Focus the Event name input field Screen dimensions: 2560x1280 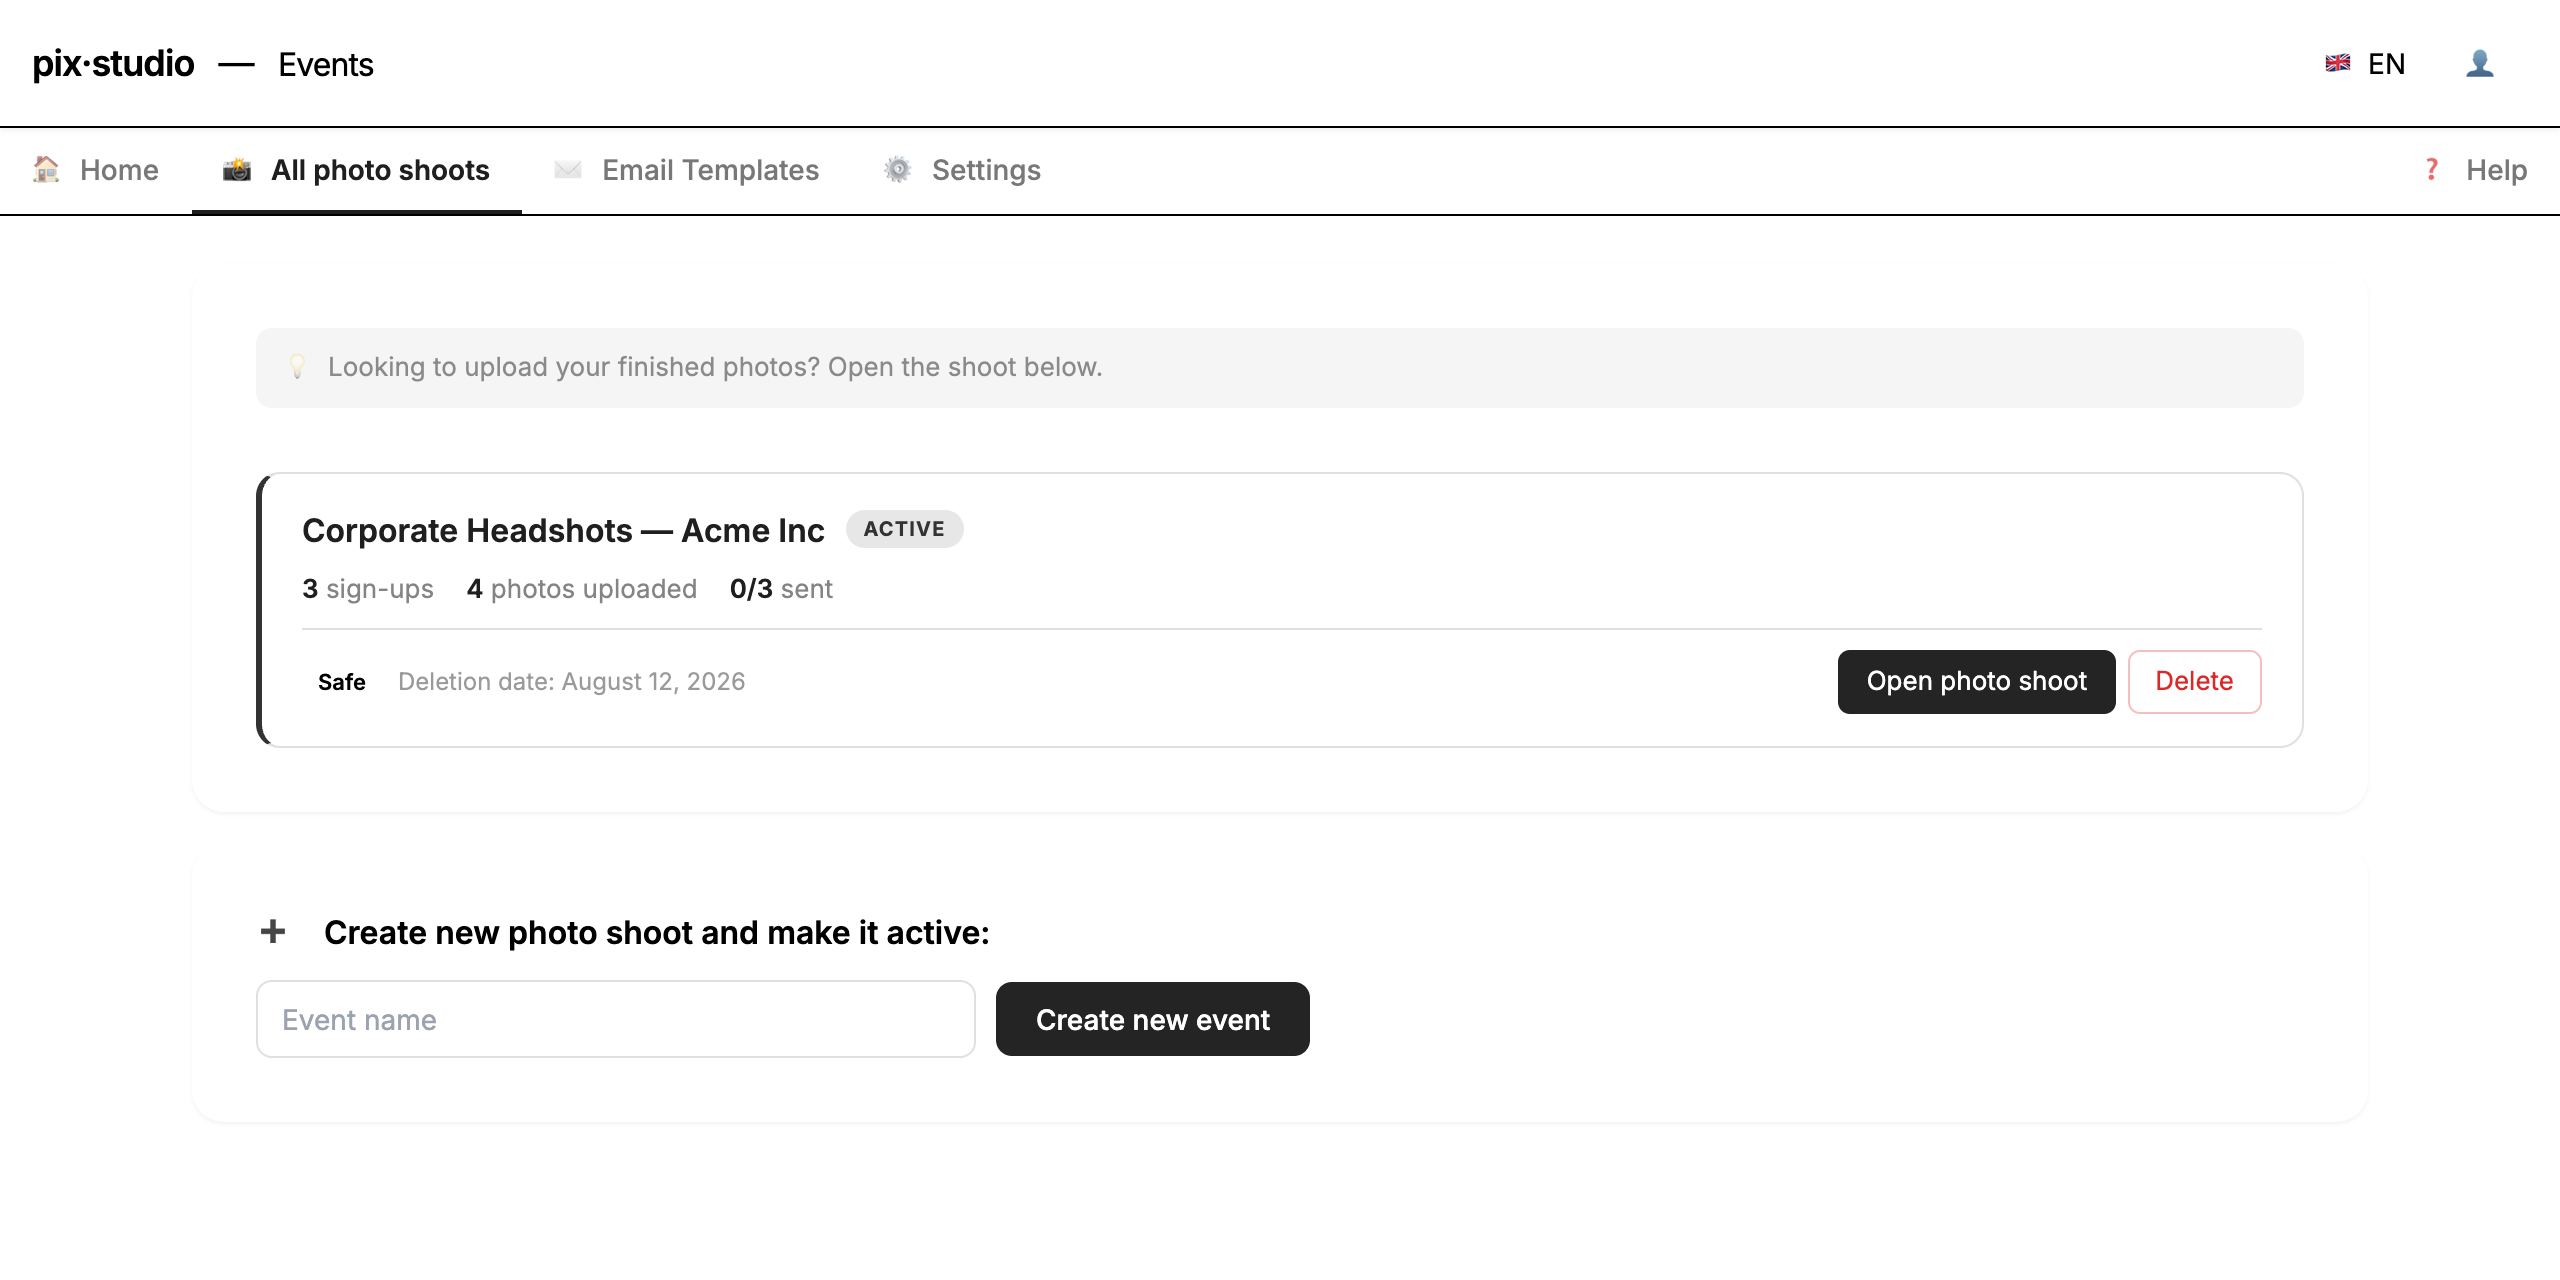coord(616,1019)
